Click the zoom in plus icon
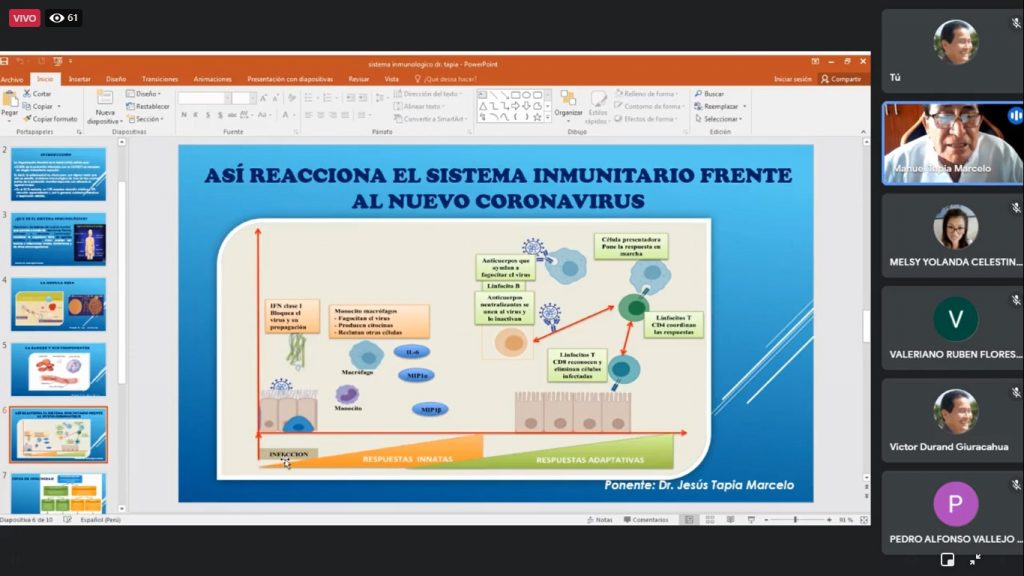 click(829, 520)
